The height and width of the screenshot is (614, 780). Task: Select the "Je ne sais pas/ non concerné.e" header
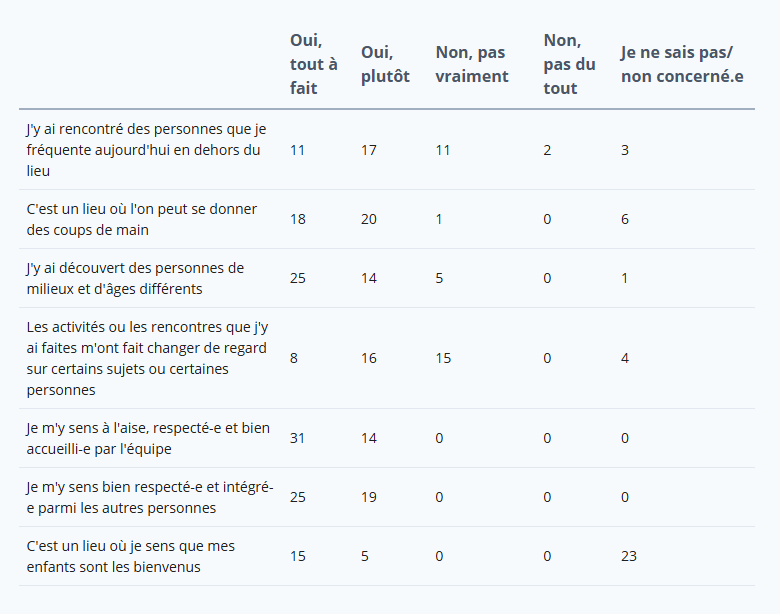[681, 64]
